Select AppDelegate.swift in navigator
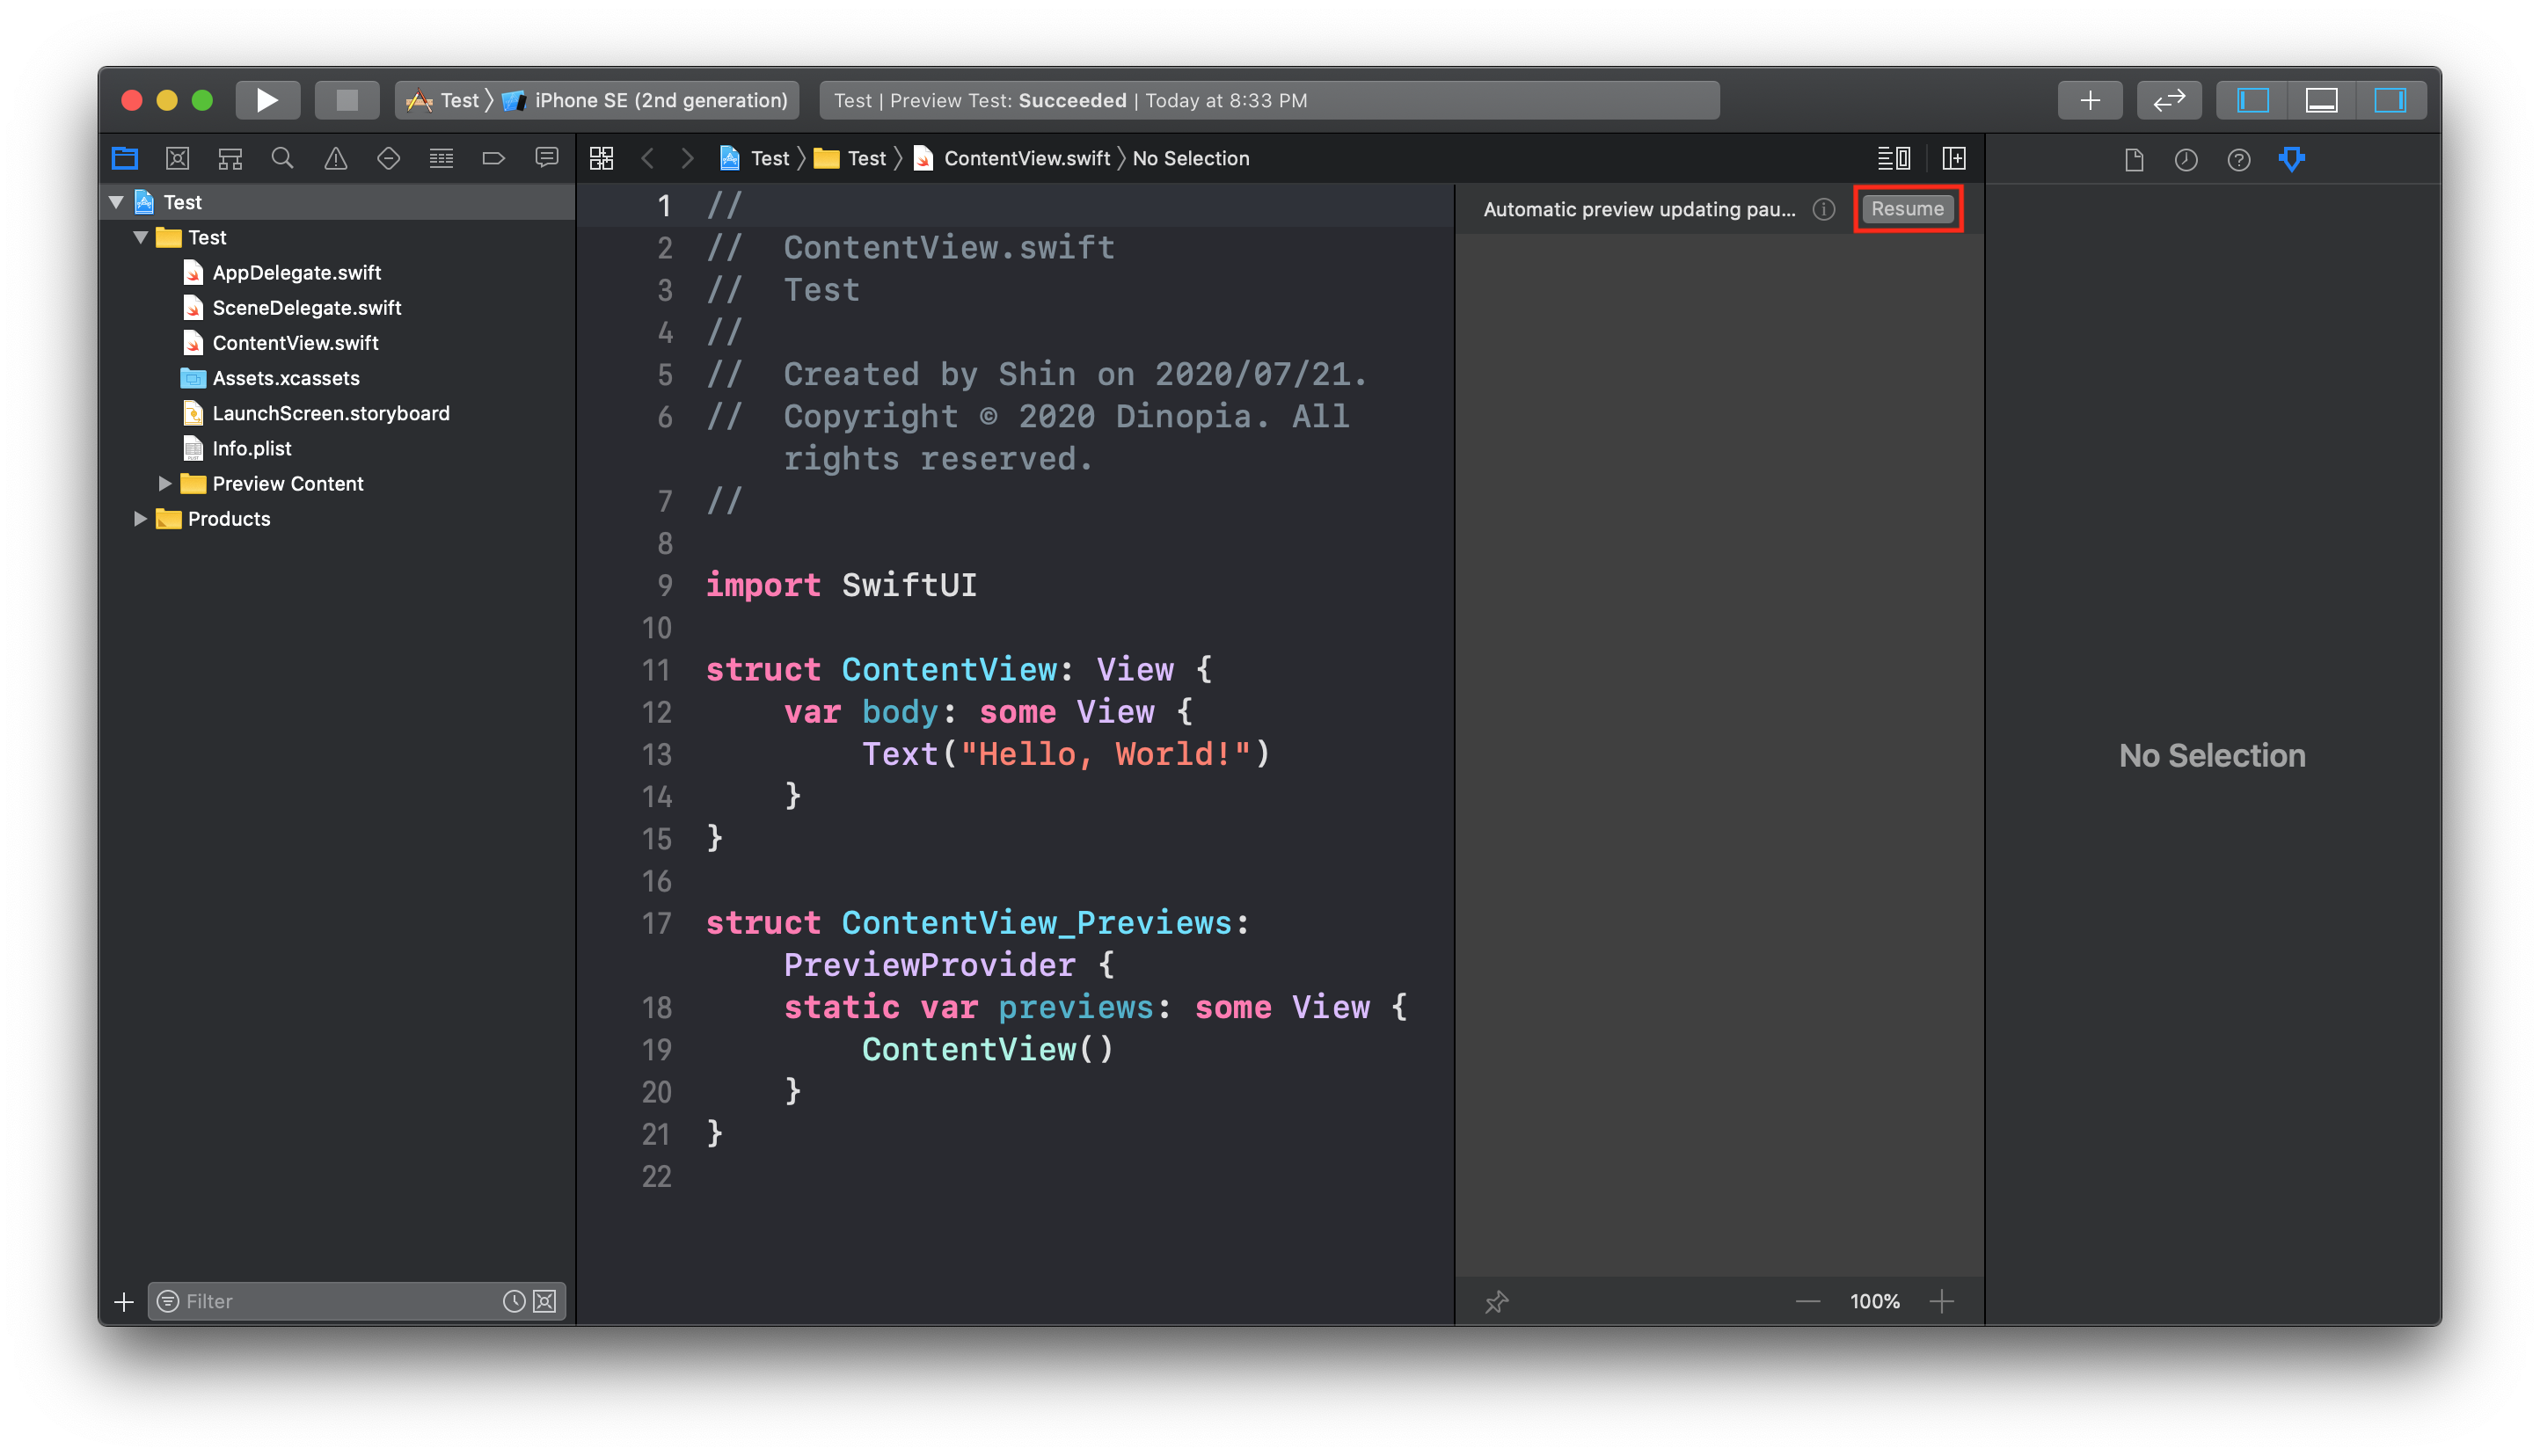 pyautogui.click(x=296, y=272)
